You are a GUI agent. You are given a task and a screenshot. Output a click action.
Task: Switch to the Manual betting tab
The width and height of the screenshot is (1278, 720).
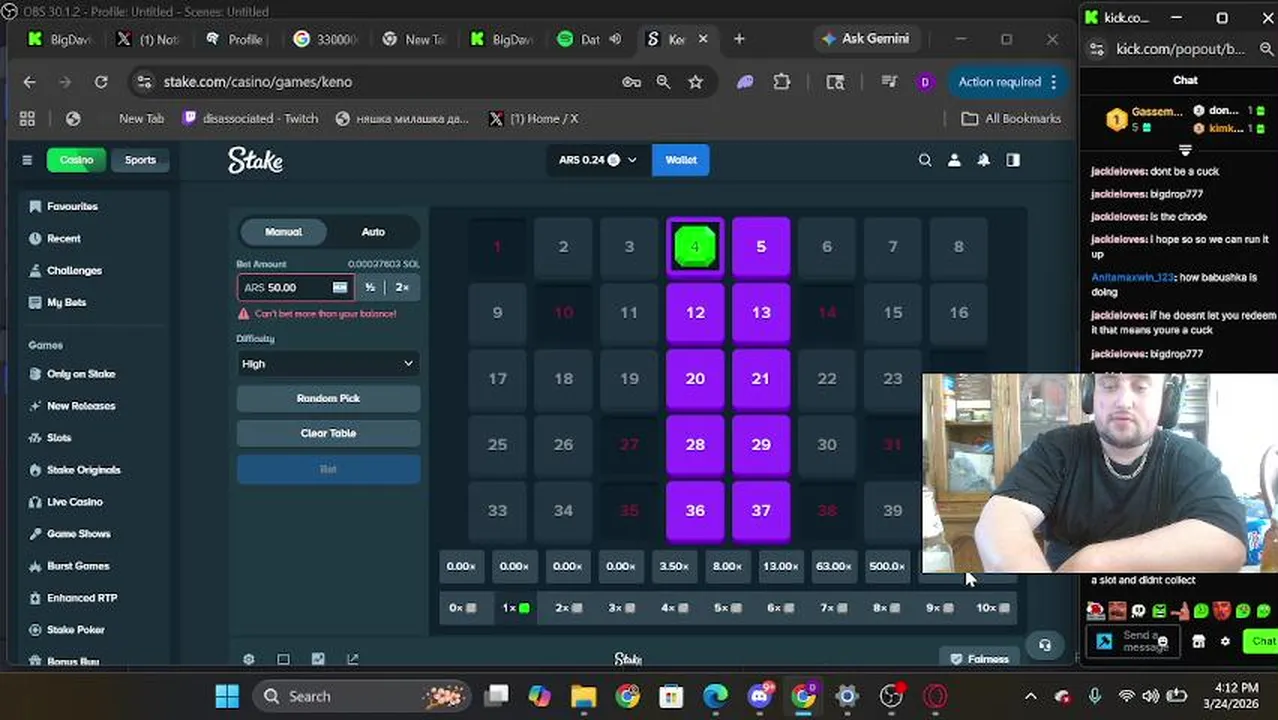point(283,232)
